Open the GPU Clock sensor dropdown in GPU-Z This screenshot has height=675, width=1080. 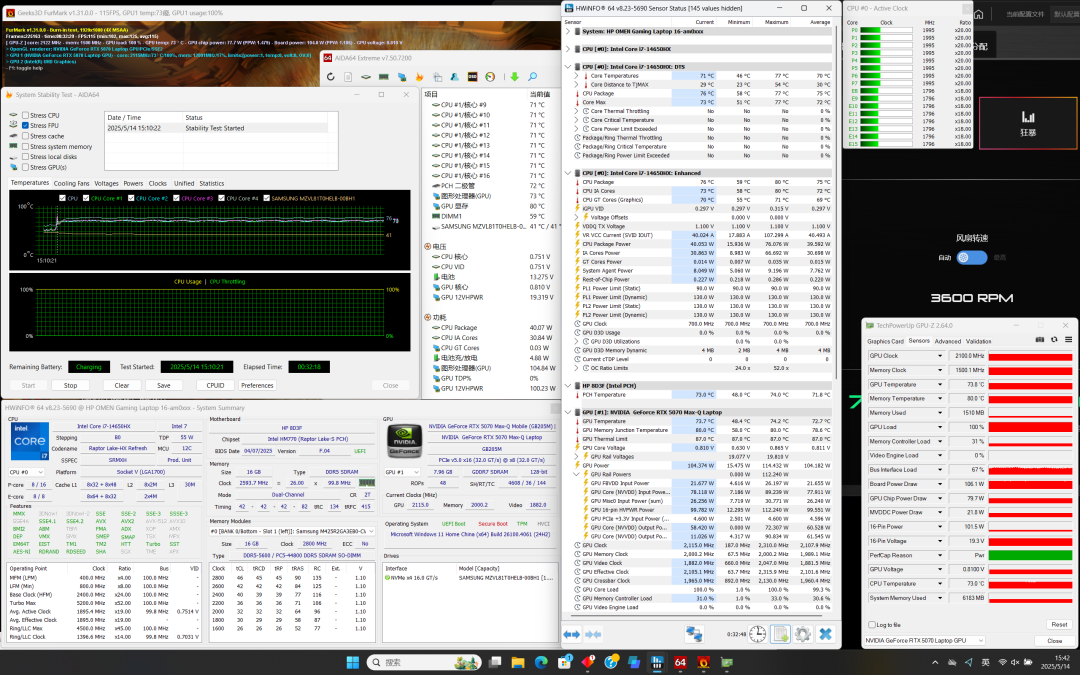click(x=939, y=356)
